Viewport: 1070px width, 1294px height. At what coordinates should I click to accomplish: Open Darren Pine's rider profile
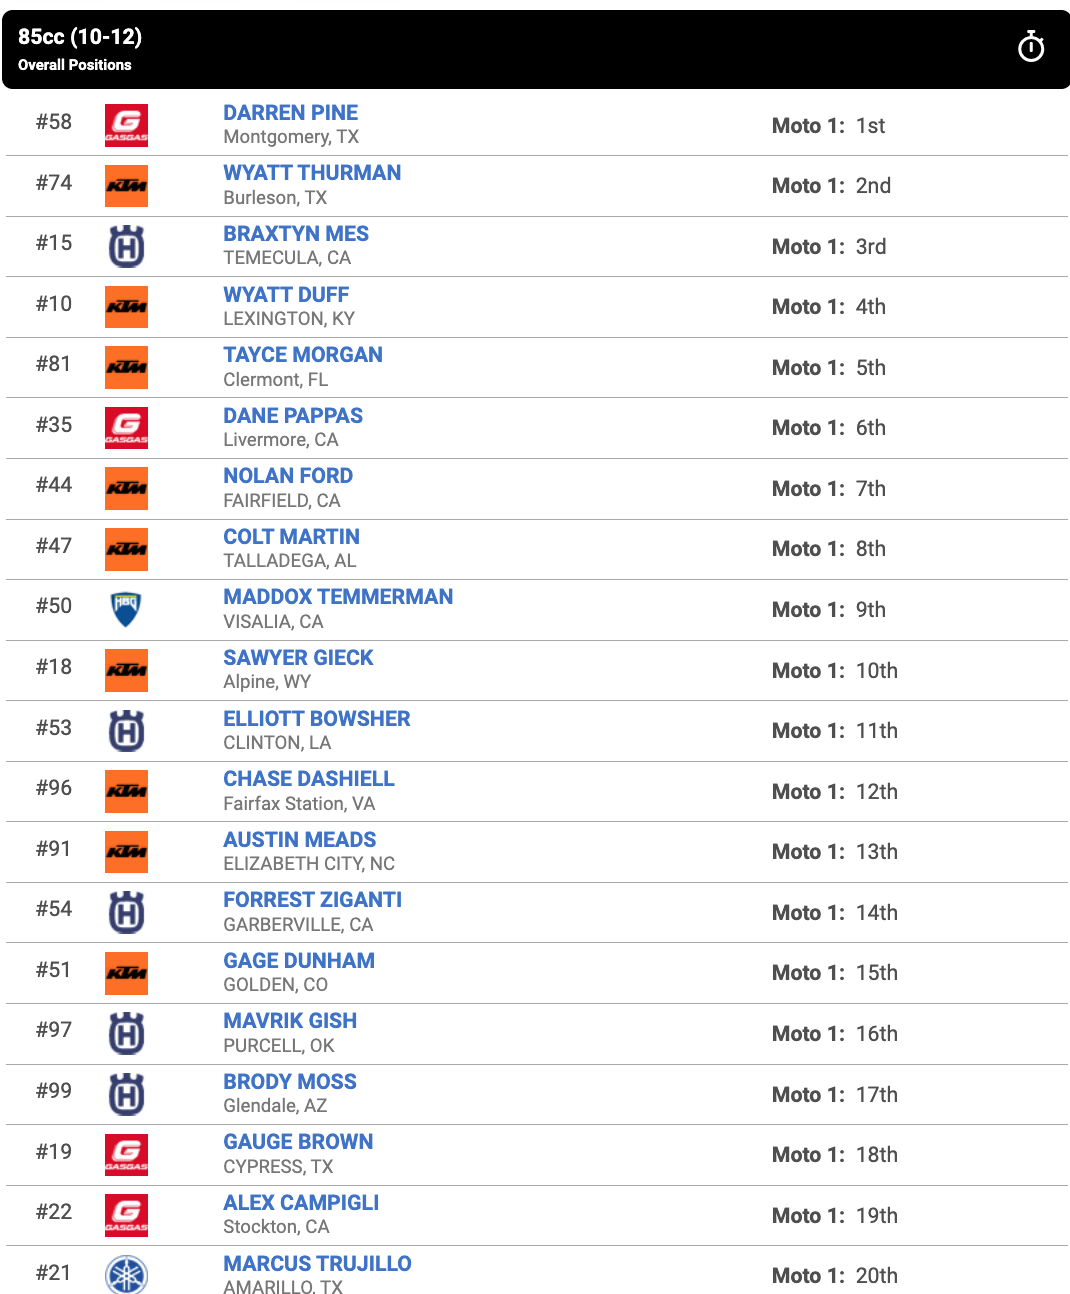(x=291, y=112)
